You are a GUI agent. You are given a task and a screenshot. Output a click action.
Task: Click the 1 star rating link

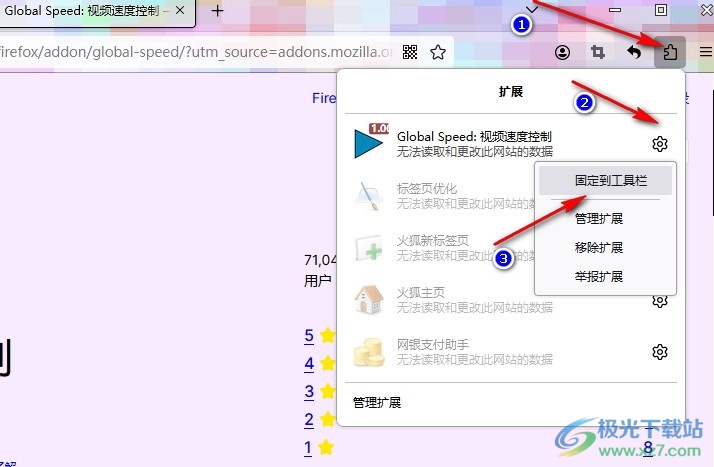(x=308, y=448)
